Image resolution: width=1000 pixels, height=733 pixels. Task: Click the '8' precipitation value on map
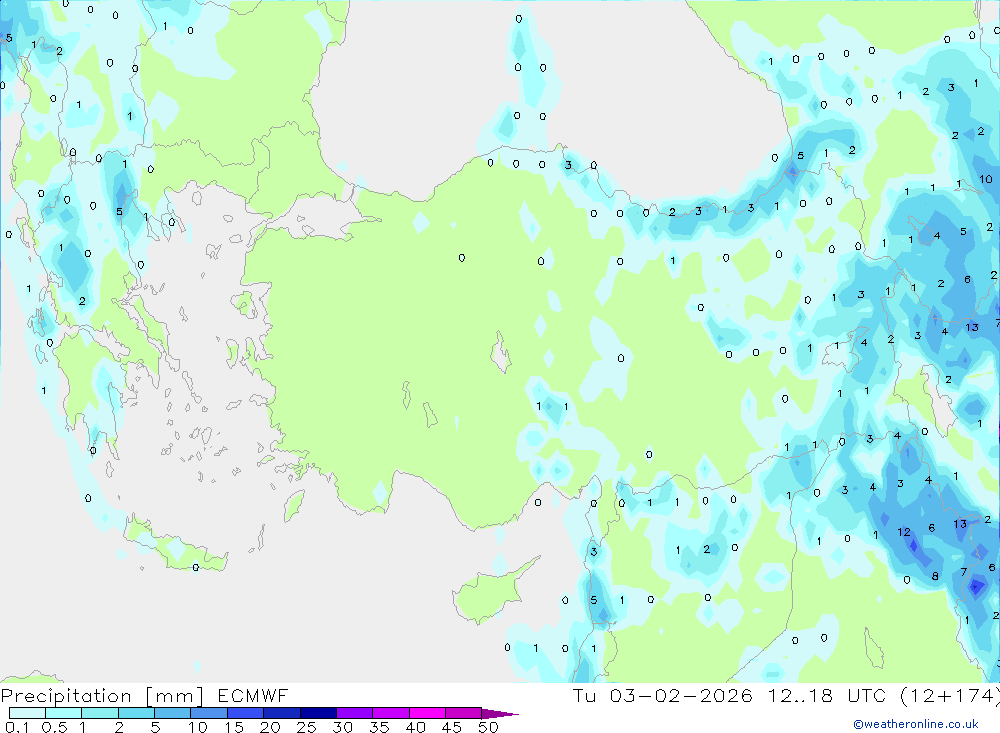(x=935, y=576)
